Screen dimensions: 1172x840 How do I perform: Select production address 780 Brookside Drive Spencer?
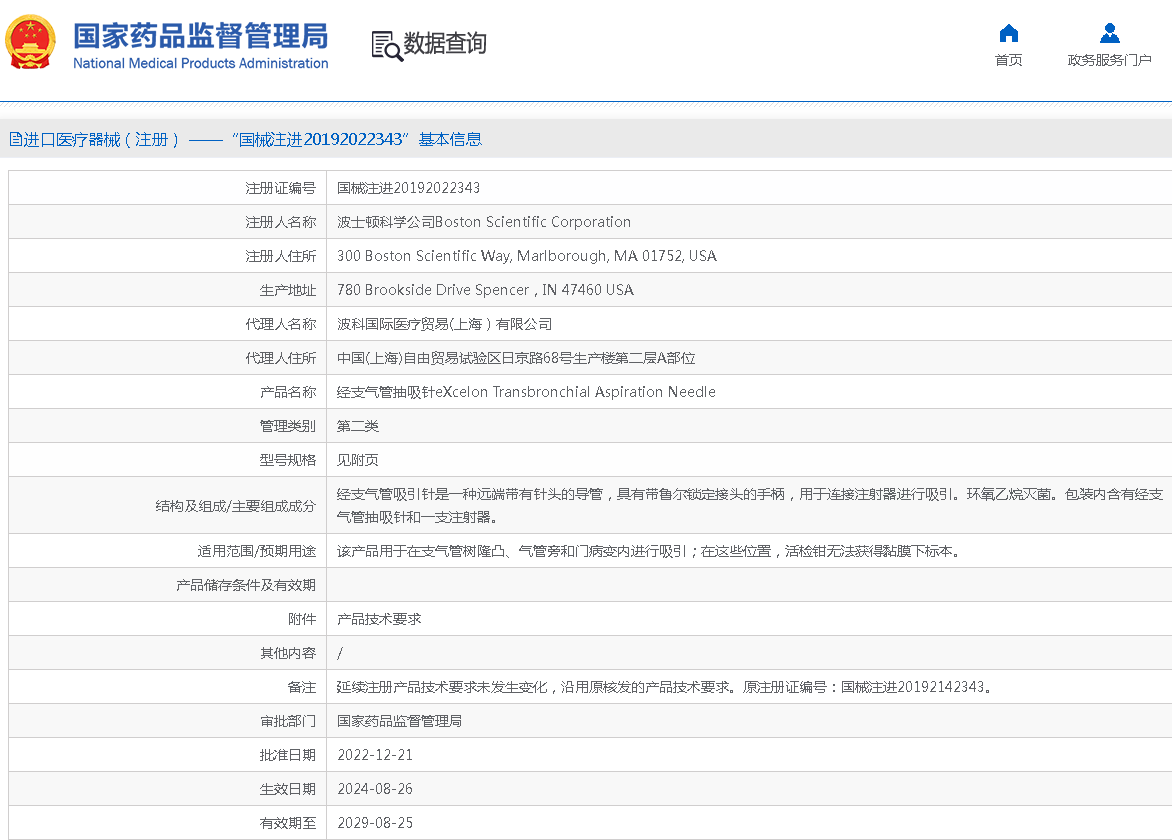pos(485,290)
